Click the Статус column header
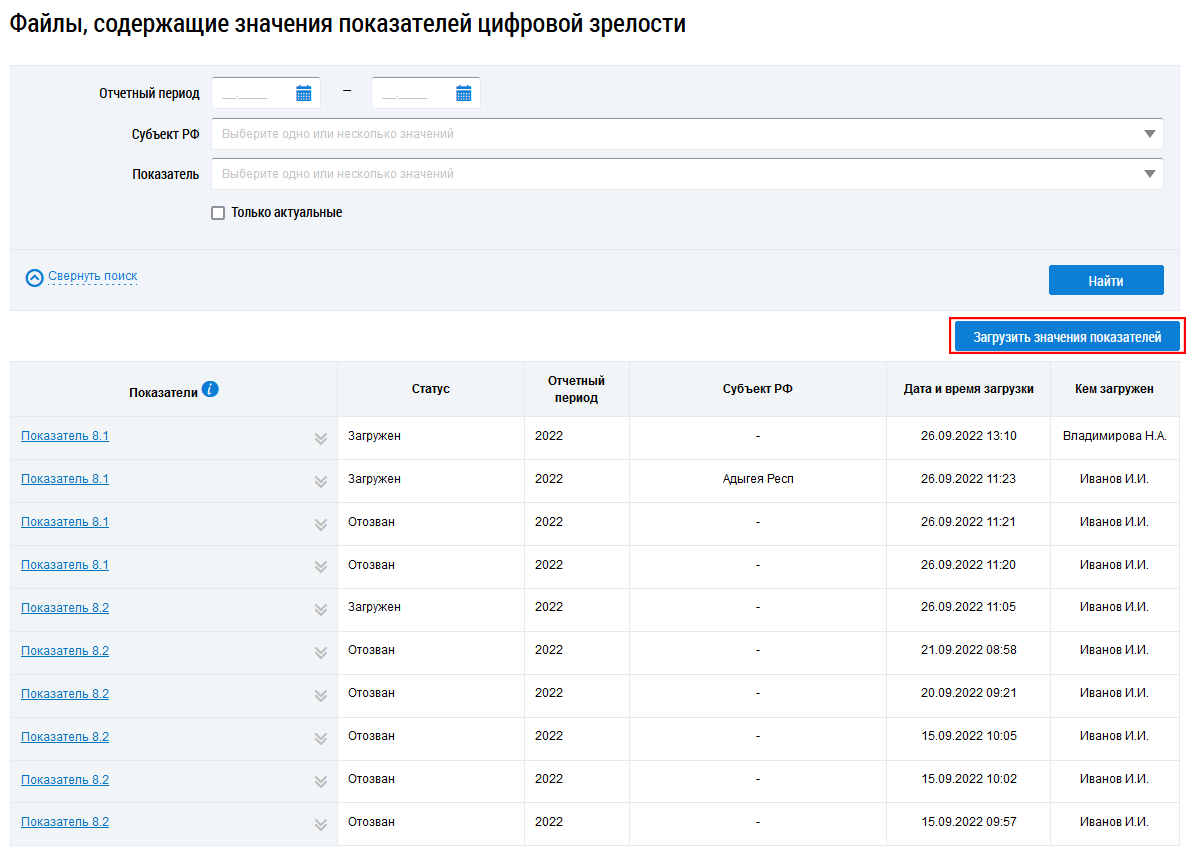Viewport: 1193px width, 860px height. pyautogui.click(x=430, y=389)
